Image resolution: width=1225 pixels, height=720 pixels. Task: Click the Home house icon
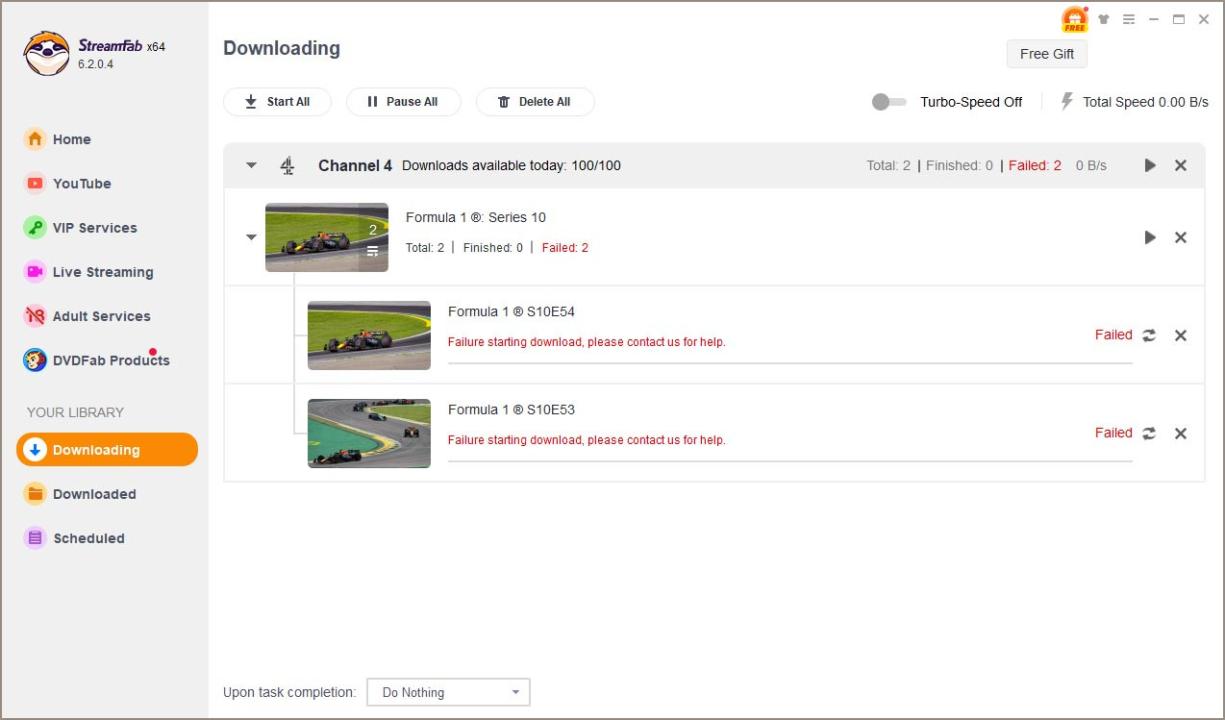pos(35,139)
